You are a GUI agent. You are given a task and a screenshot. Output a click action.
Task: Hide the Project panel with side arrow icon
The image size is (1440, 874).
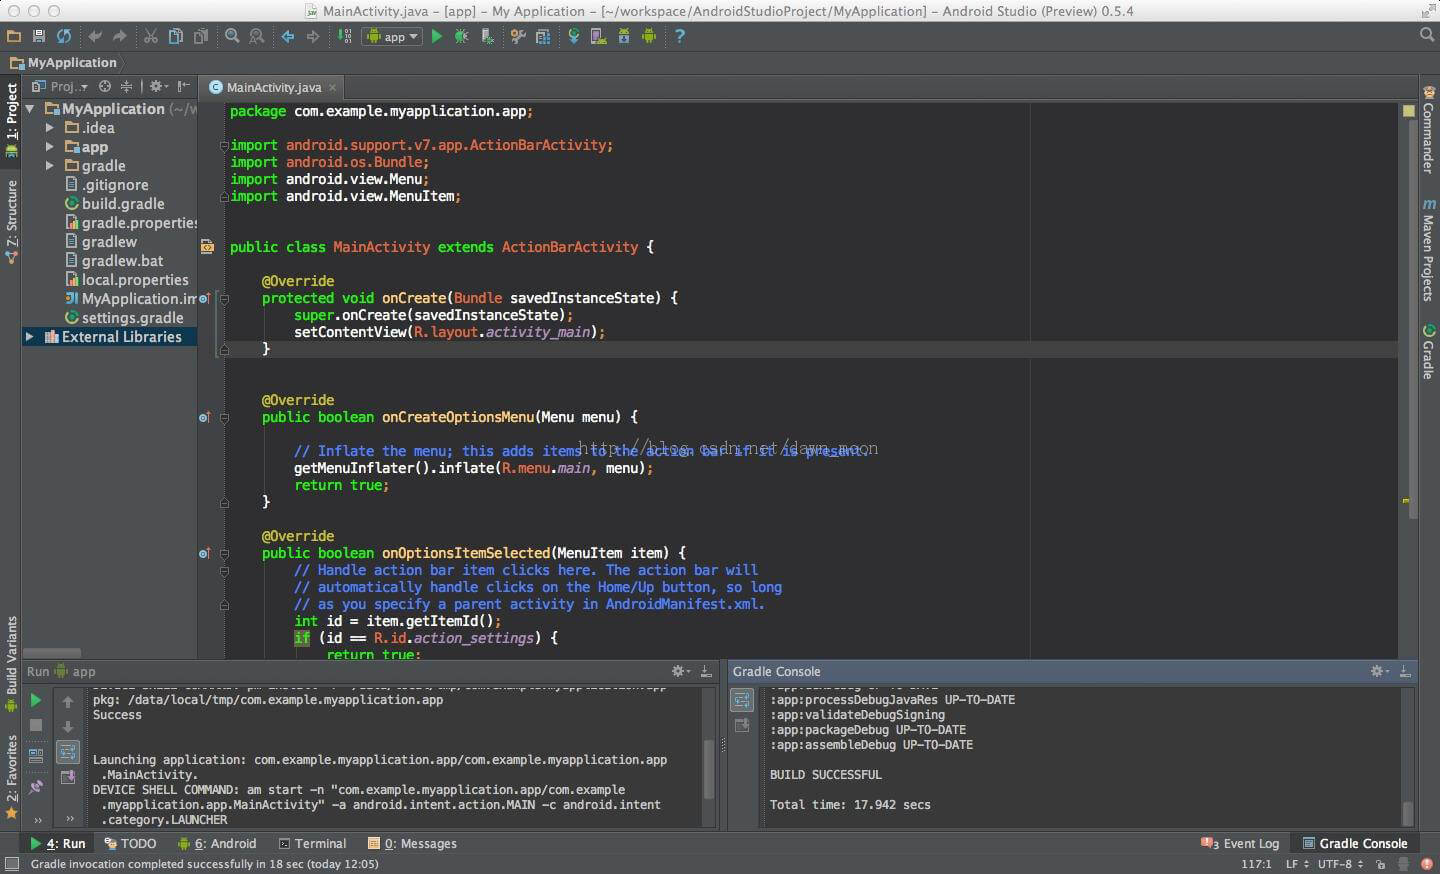(x=184, y=86)
